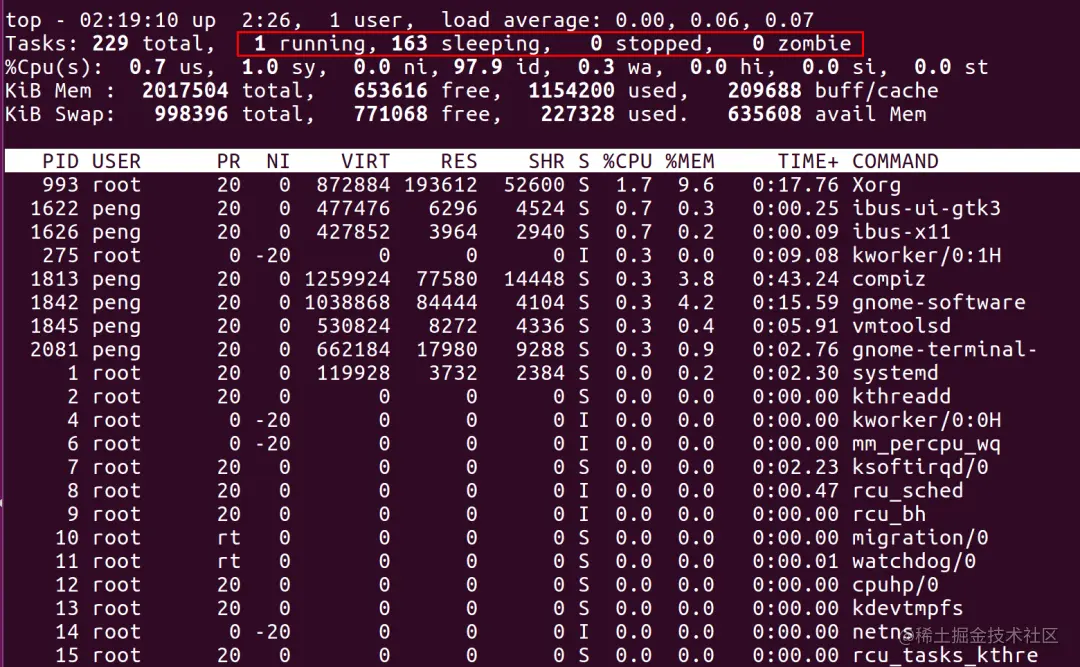
Task: Select the ksoftirqd/0 process name
Action: click(920, 467)
